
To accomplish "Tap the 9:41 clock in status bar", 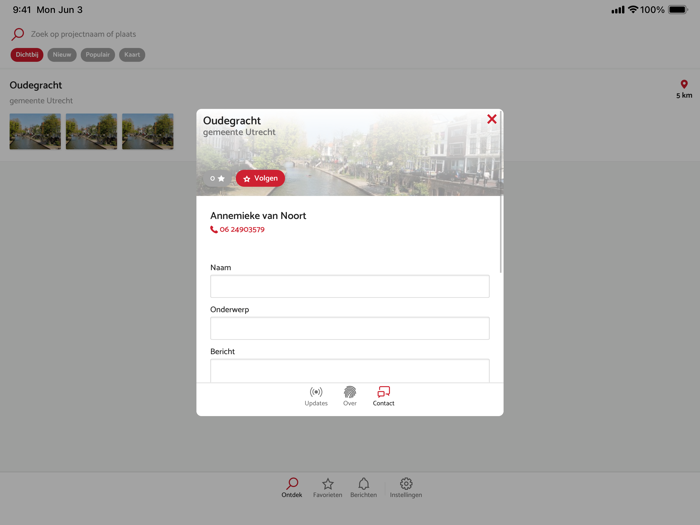I will pos(22,10).
